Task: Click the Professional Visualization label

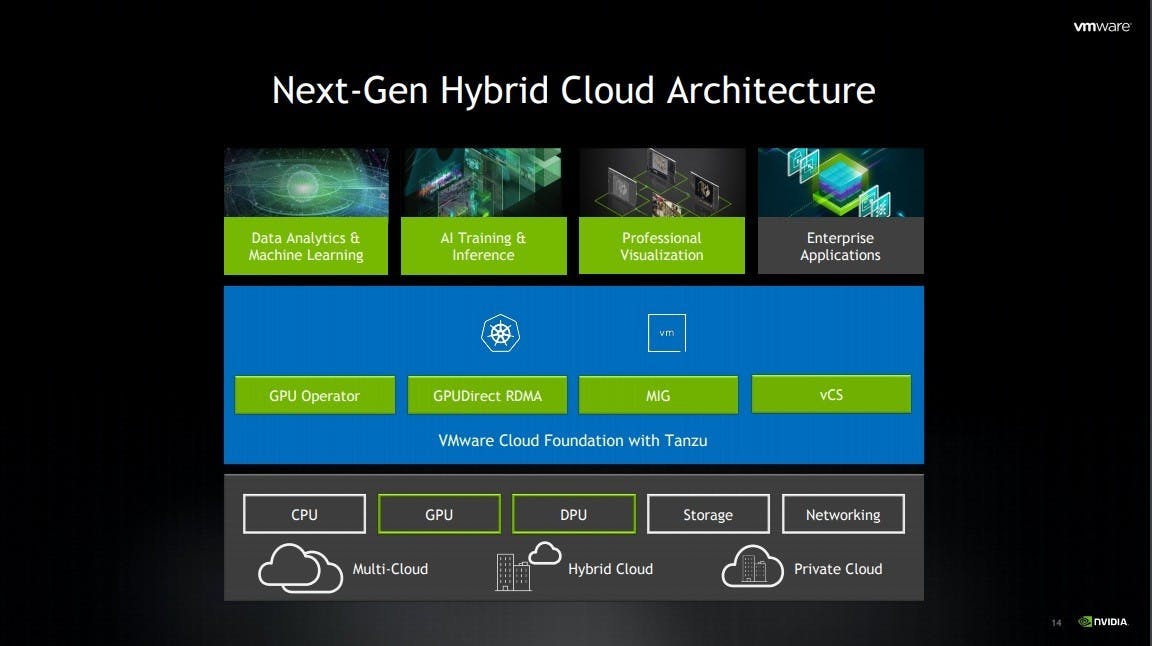Action: click(x=662, y=246)
